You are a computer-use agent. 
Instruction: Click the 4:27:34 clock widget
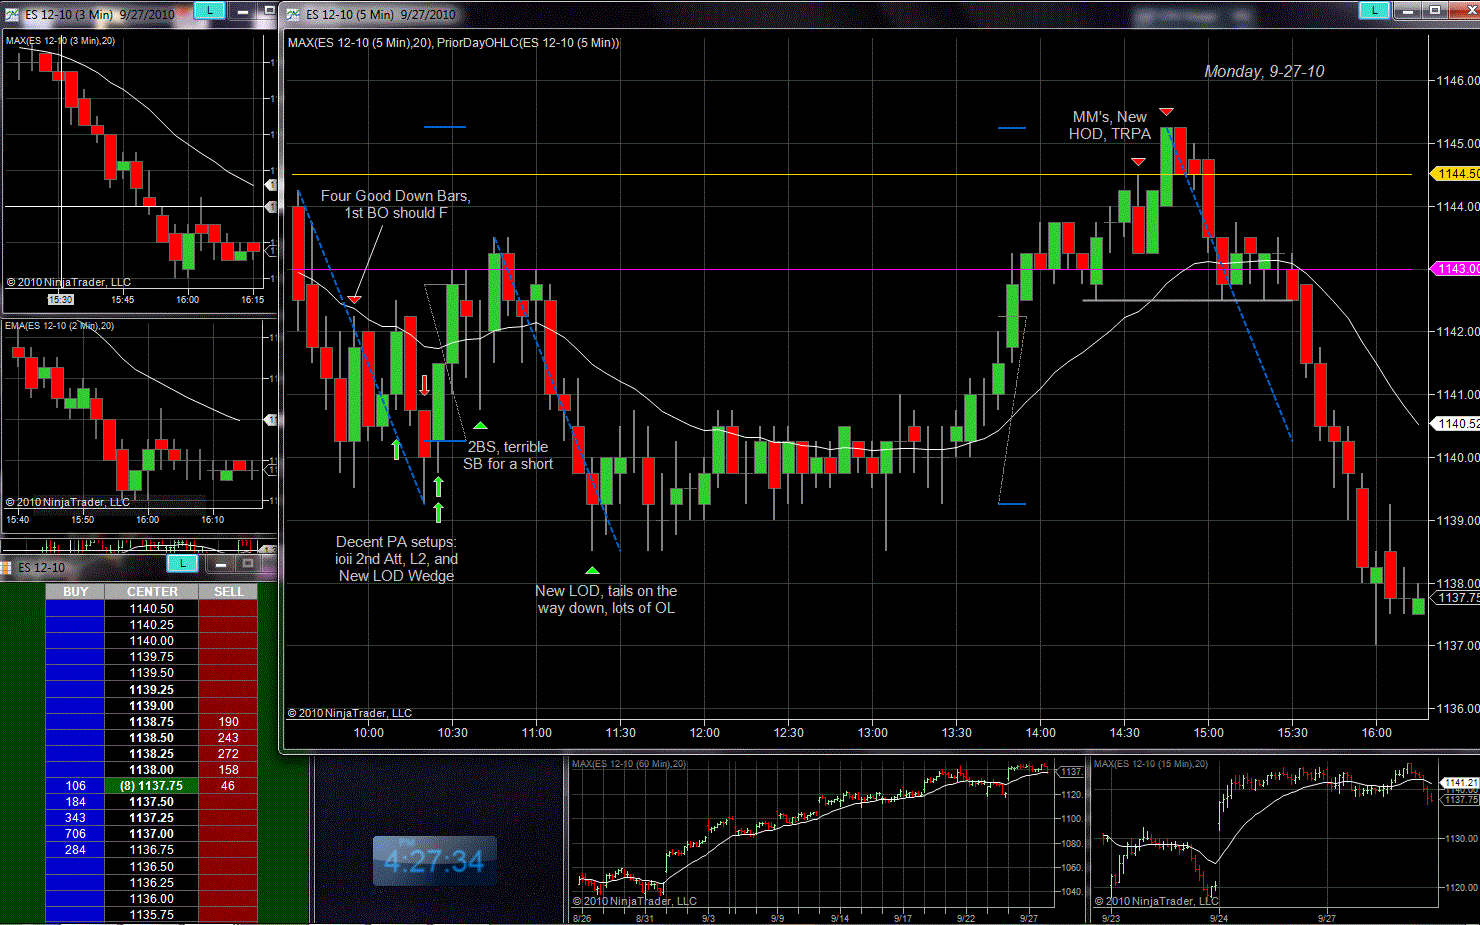[x=434, y=861]
